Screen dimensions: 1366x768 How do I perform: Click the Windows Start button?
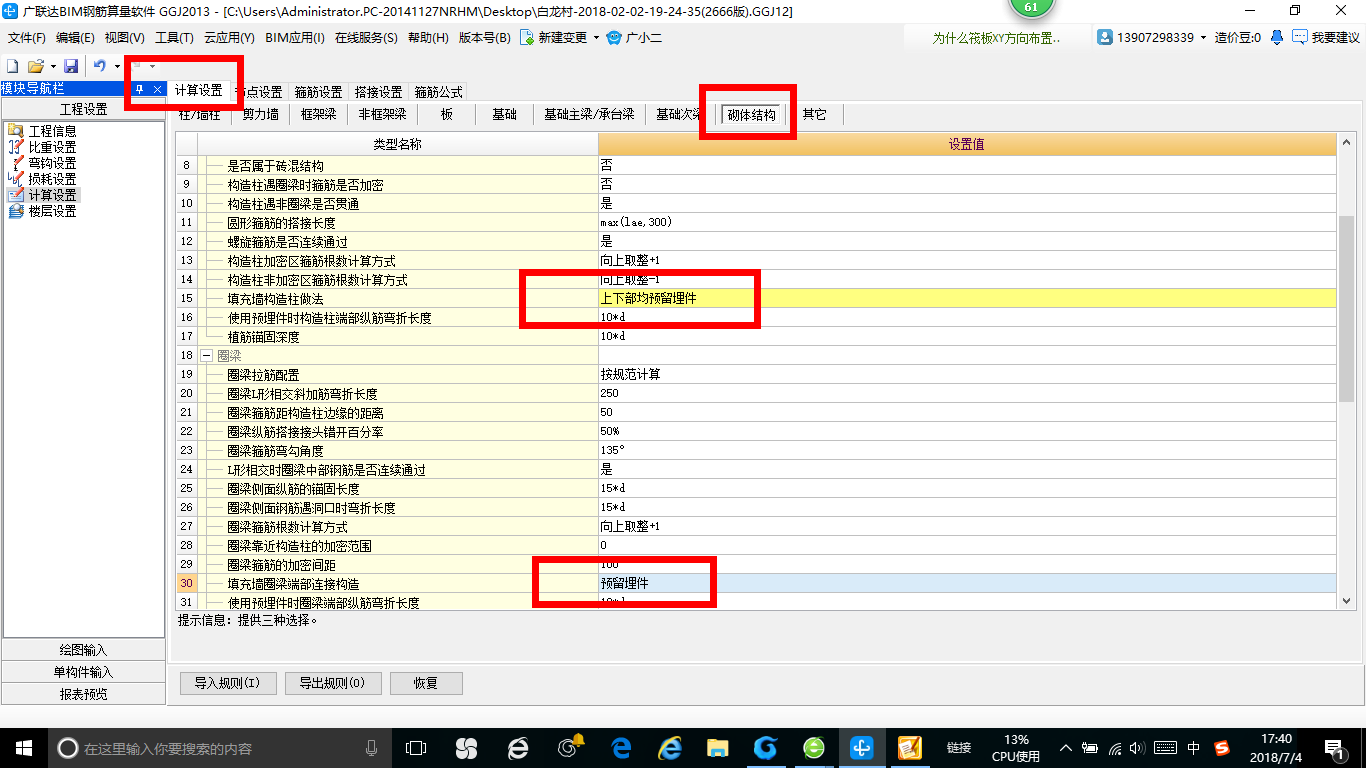pos(24,747)
